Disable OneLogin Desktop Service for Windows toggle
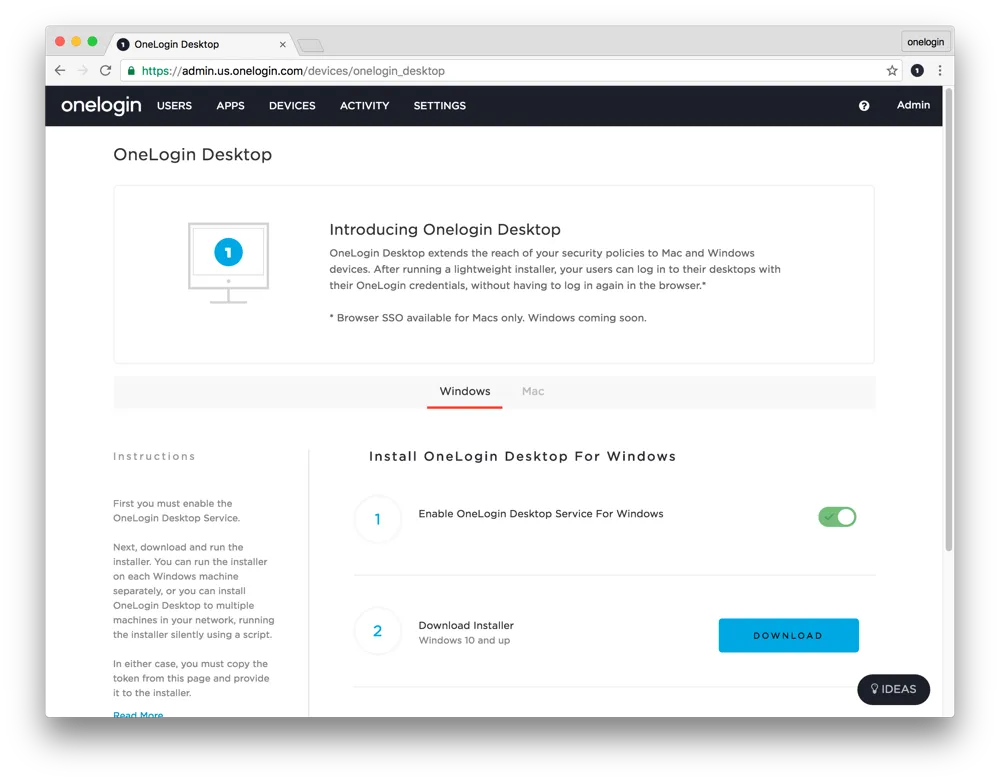This screenshot has height=782, width=1000. point(837,517)
